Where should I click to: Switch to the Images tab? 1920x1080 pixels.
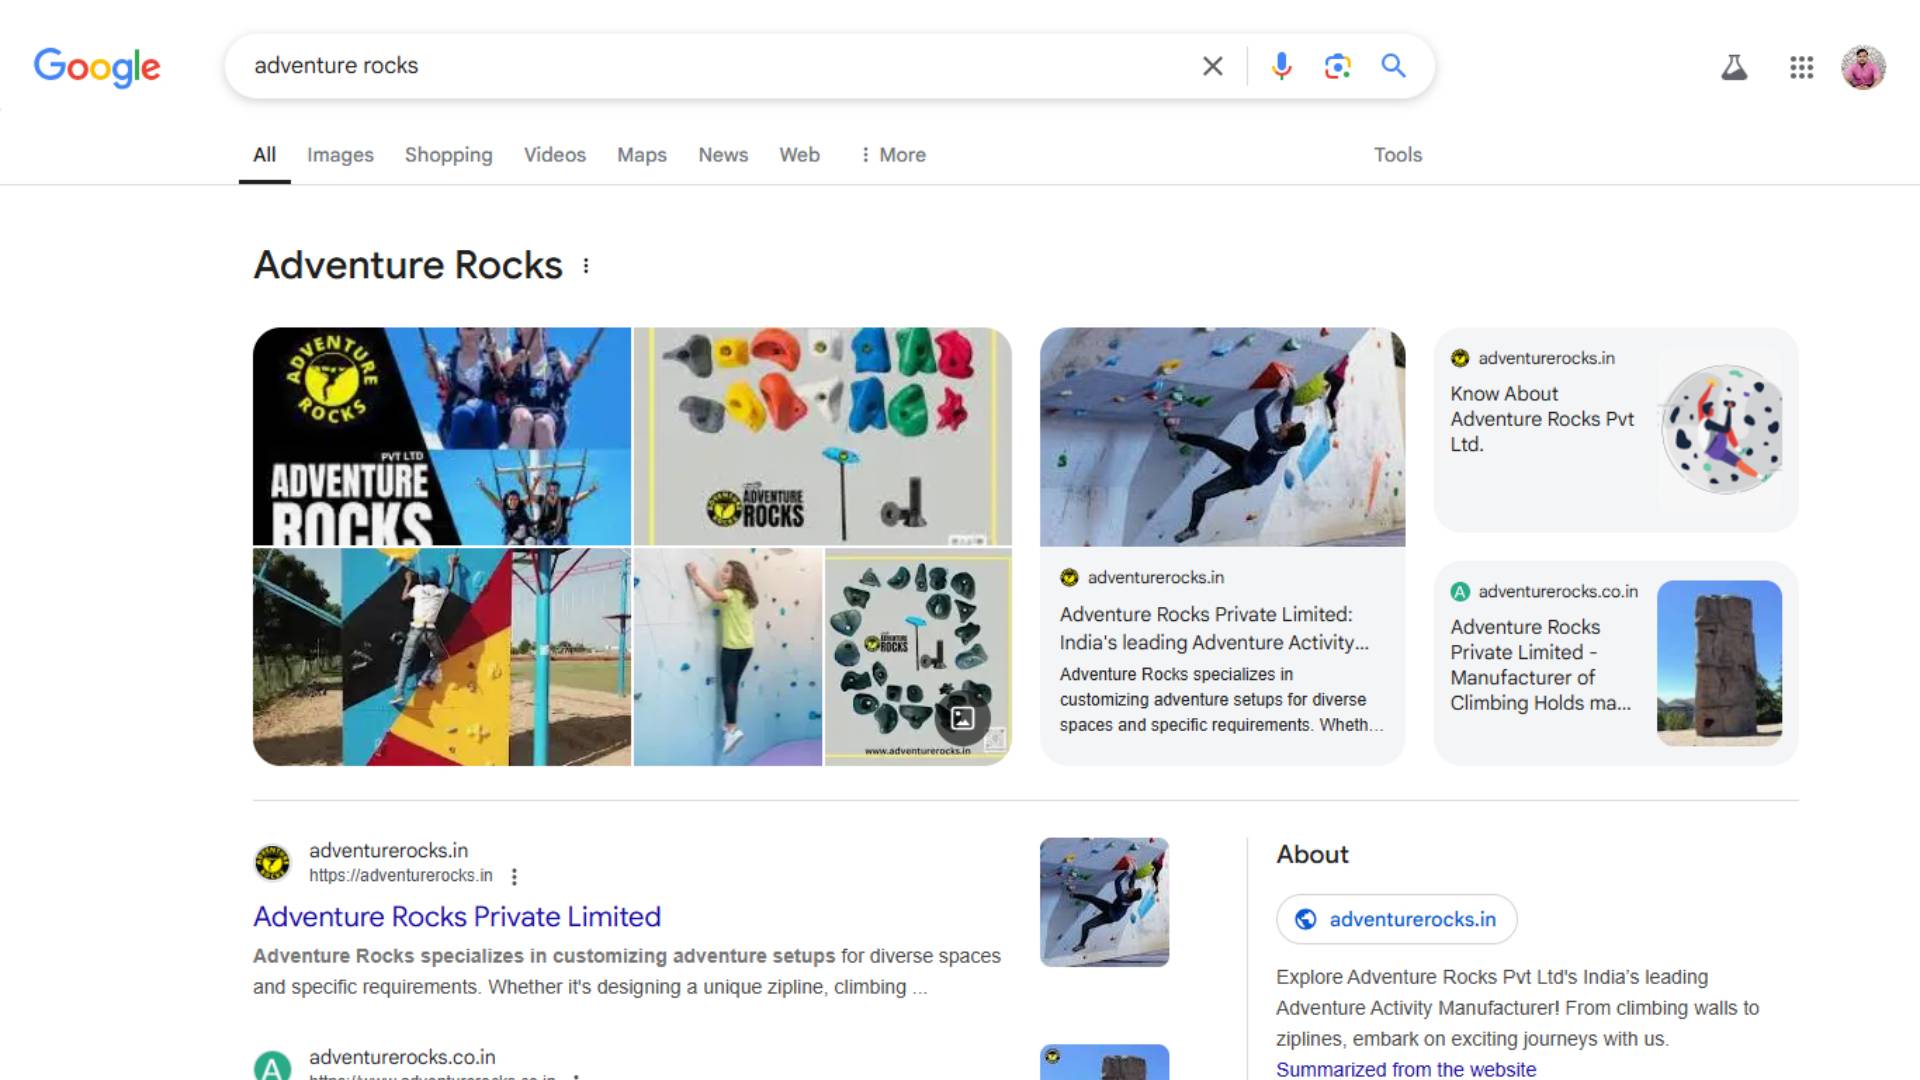point(340,155)
